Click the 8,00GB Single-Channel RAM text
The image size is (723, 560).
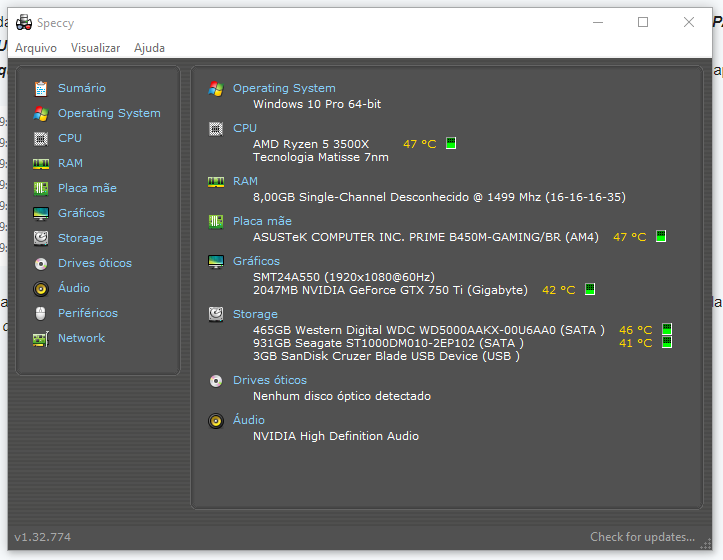pos(439,197)
